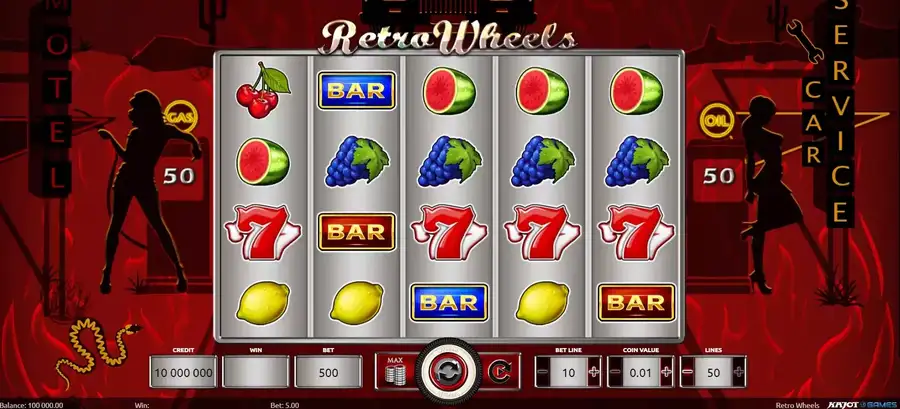The image size is (900, 409).
Task: Click the left 50 payline indicator
Action: pos(179,176)
